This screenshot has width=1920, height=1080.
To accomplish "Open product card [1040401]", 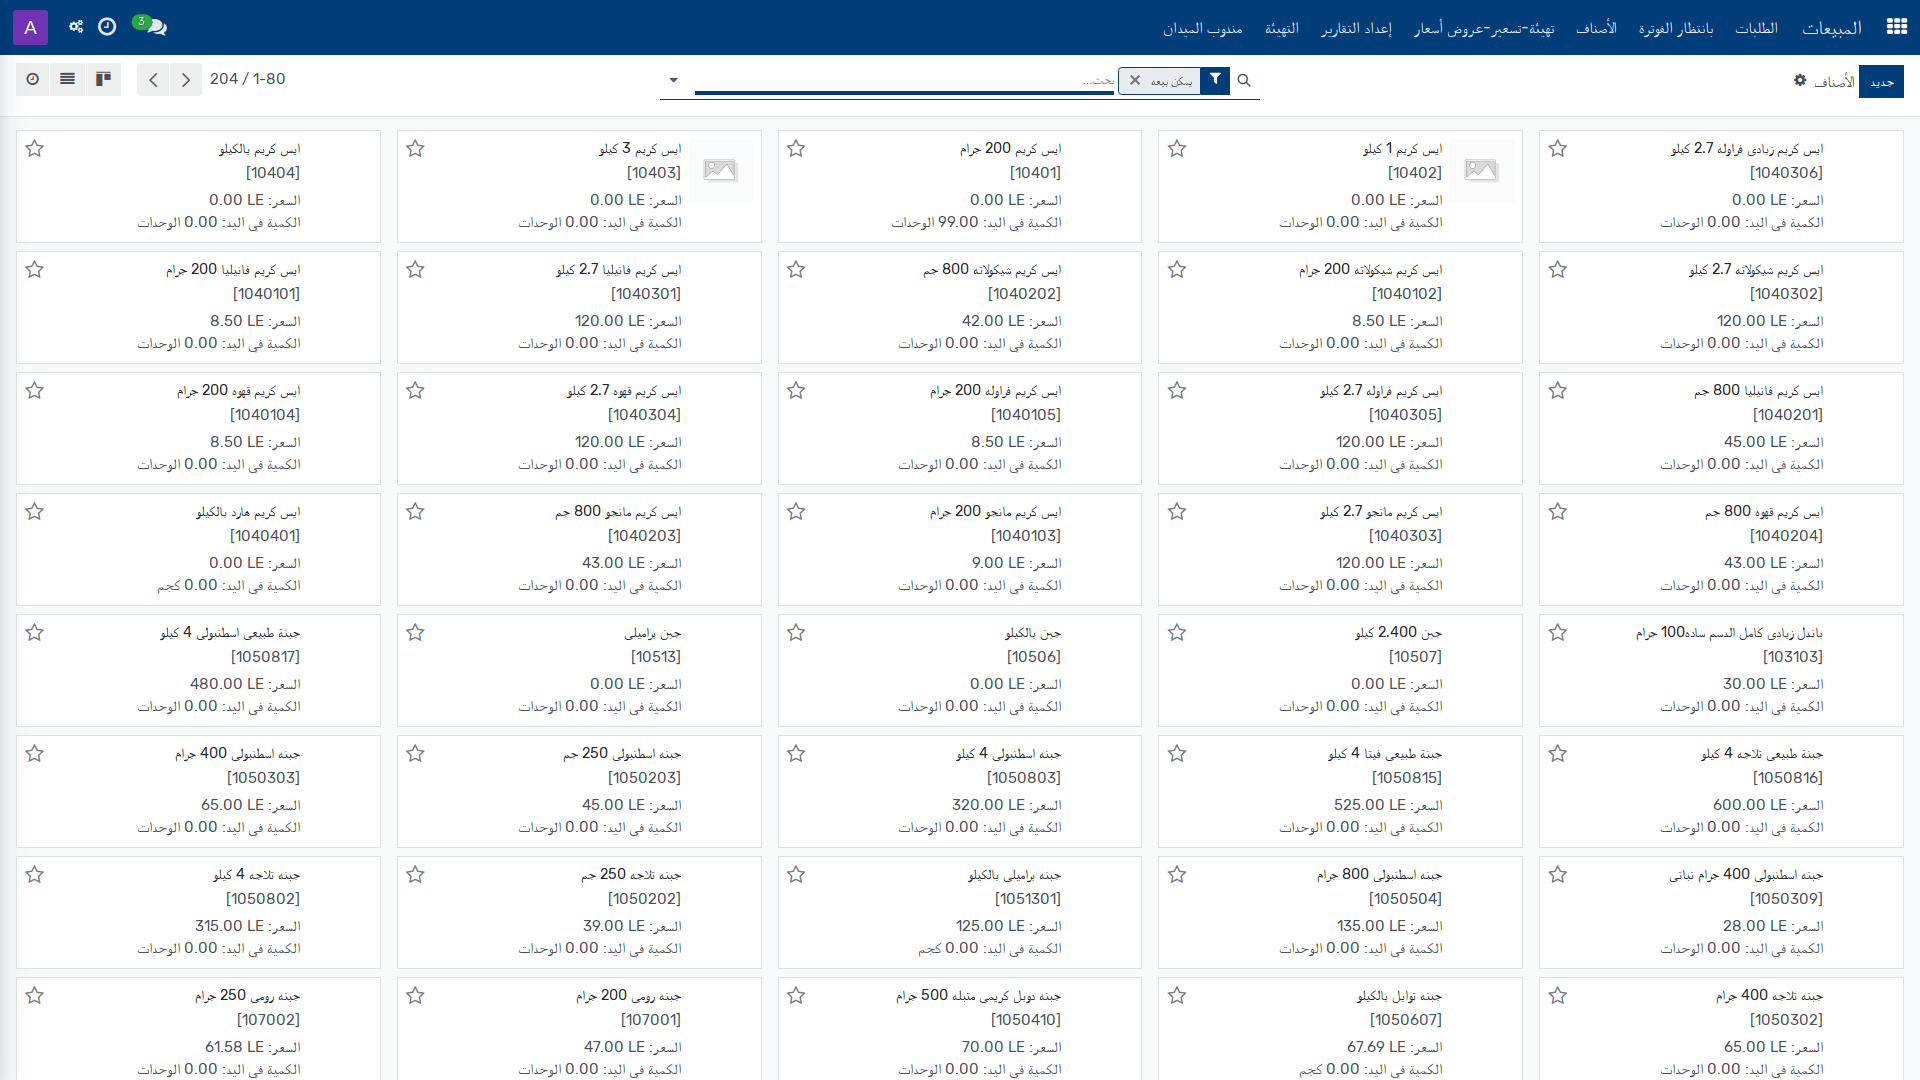I will pyautogui.click(x=198, y=549).
